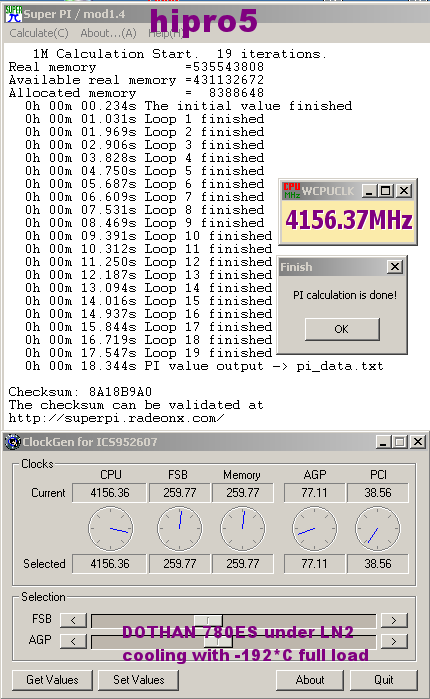The height and width of the screenshot is (699, 430).
Task: Click the FSB clock dial gauge
Action: coord(180,528)
